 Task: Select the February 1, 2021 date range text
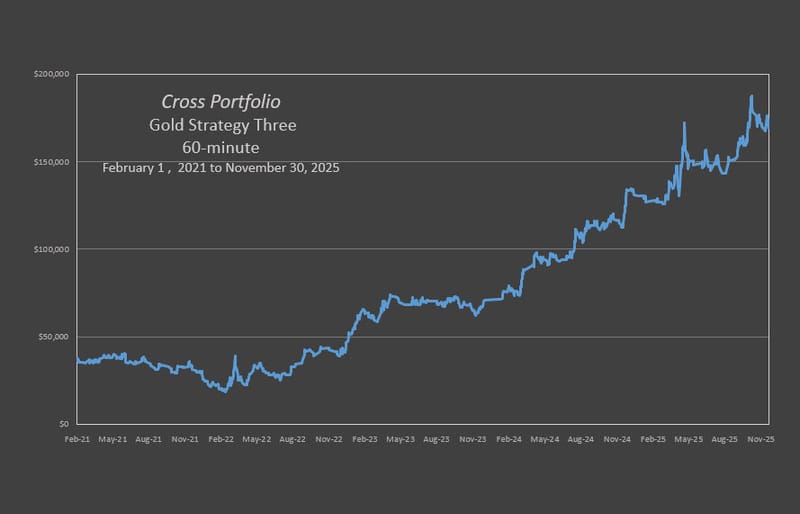pos(221,168)
